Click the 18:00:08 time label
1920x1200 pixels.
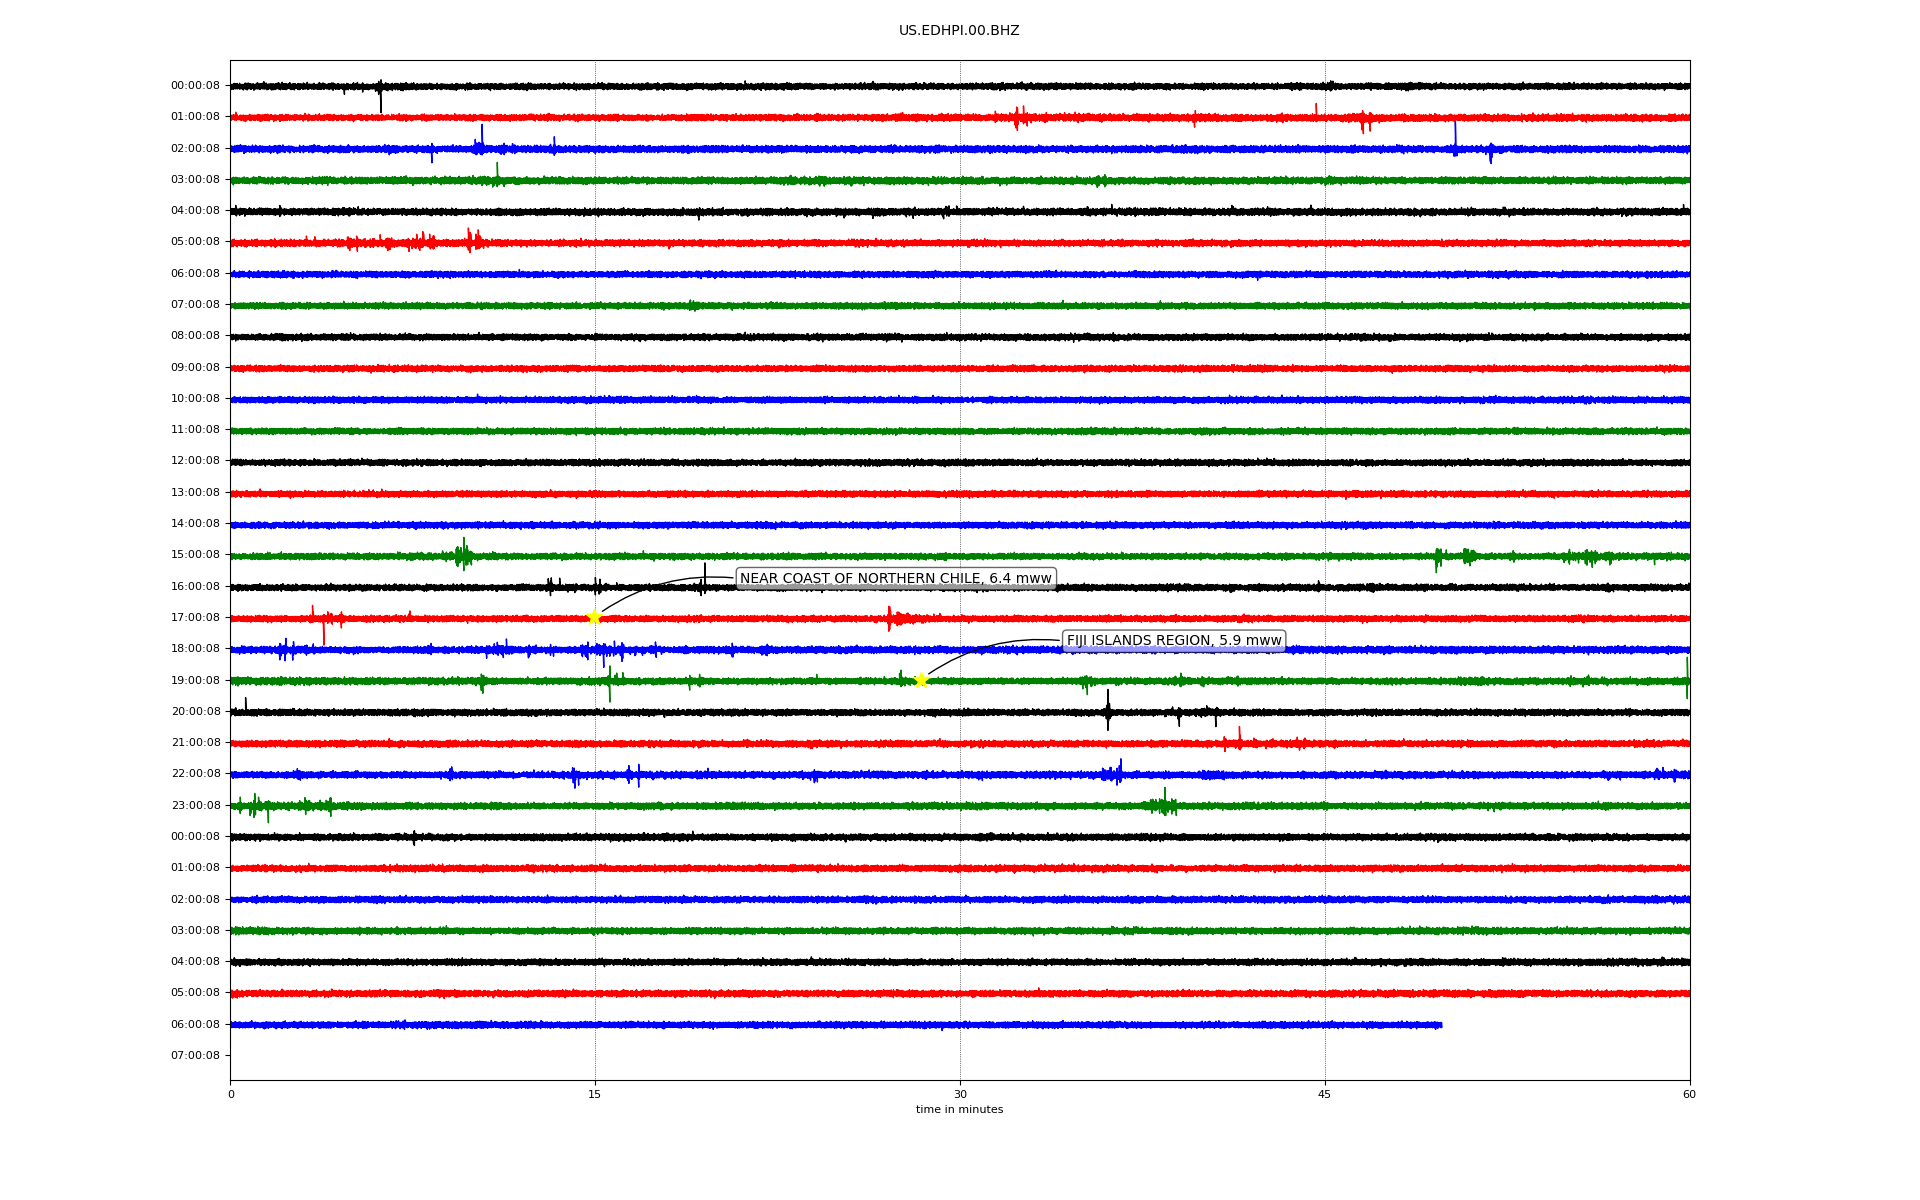[x=195, y=649]
